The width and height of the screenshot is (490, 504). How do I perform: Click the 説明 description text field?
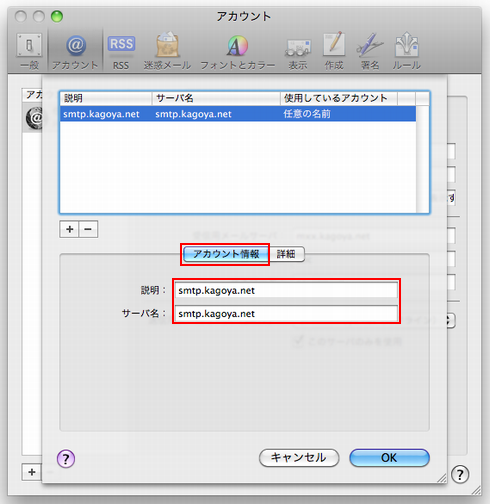pos(286,290)
